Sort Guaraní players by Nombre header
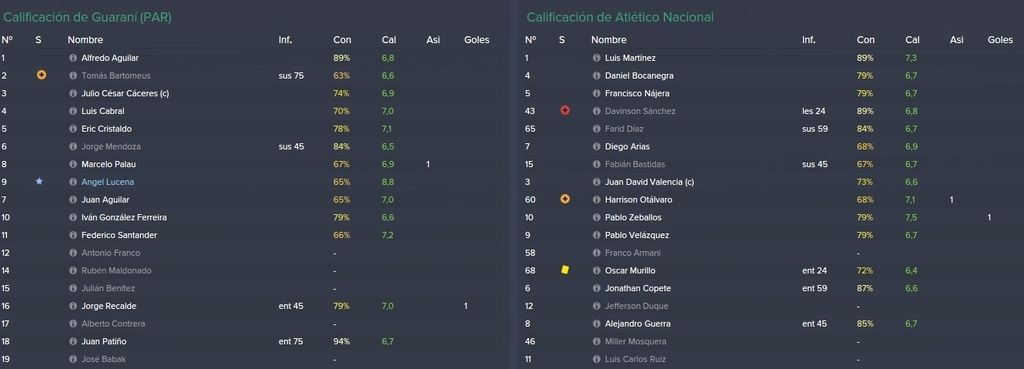This screenshot has height=369, width=1024. (x=86, y=40)
